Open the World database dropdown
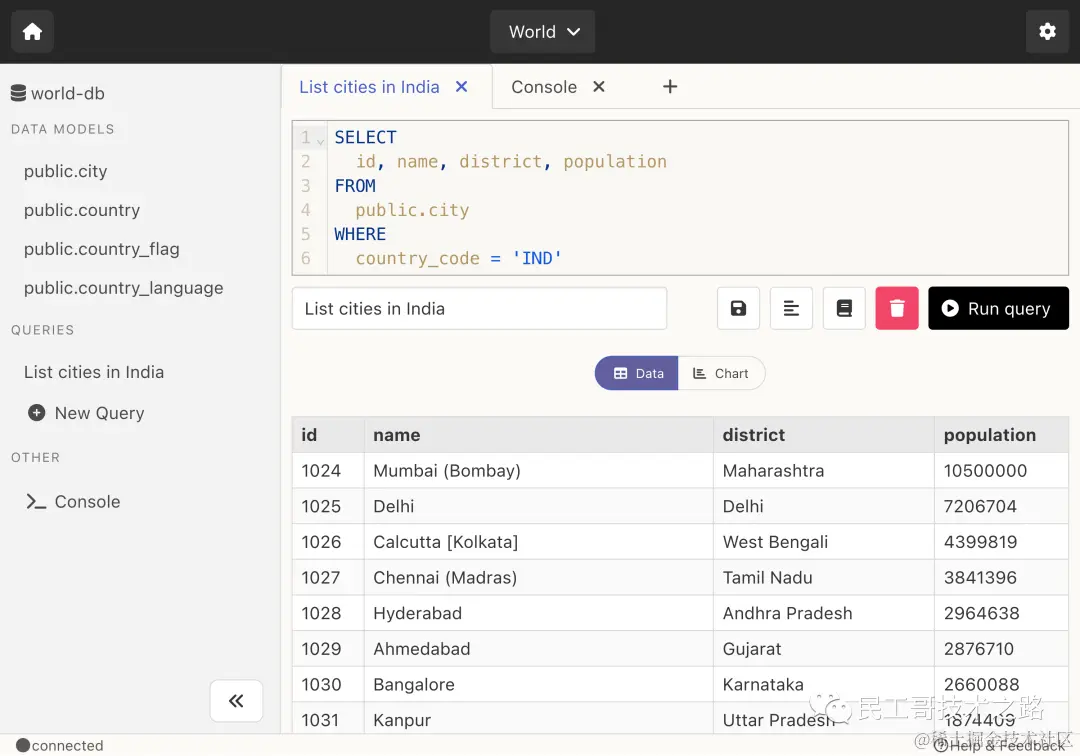Screen dimensions: 1080x756 click(x=543, y=32)
